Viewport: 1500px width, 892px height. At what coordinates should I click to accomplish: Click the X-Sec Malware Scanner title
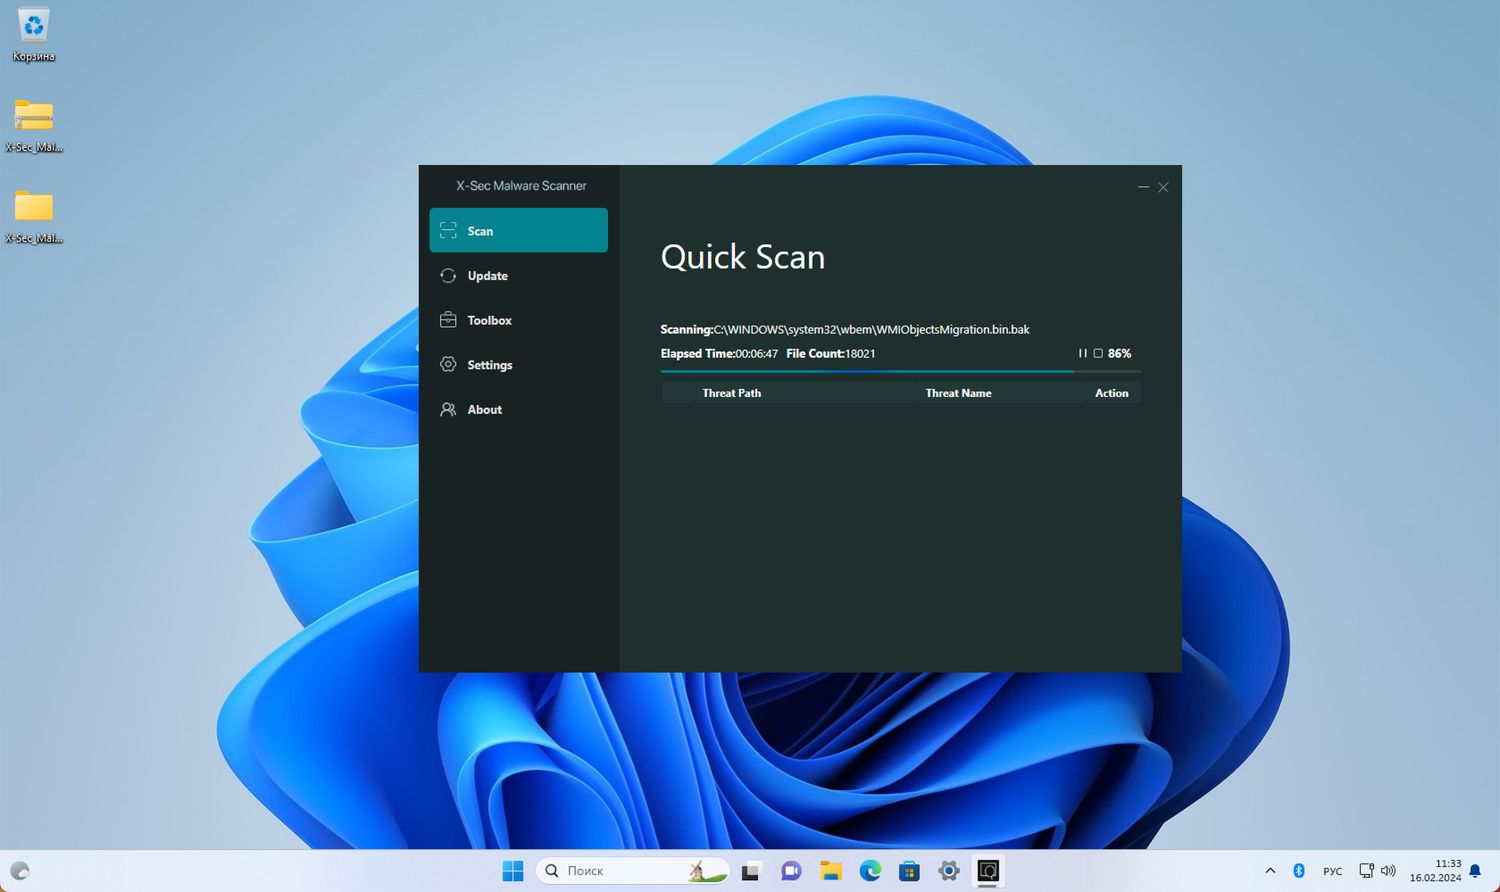pos(521,186)
